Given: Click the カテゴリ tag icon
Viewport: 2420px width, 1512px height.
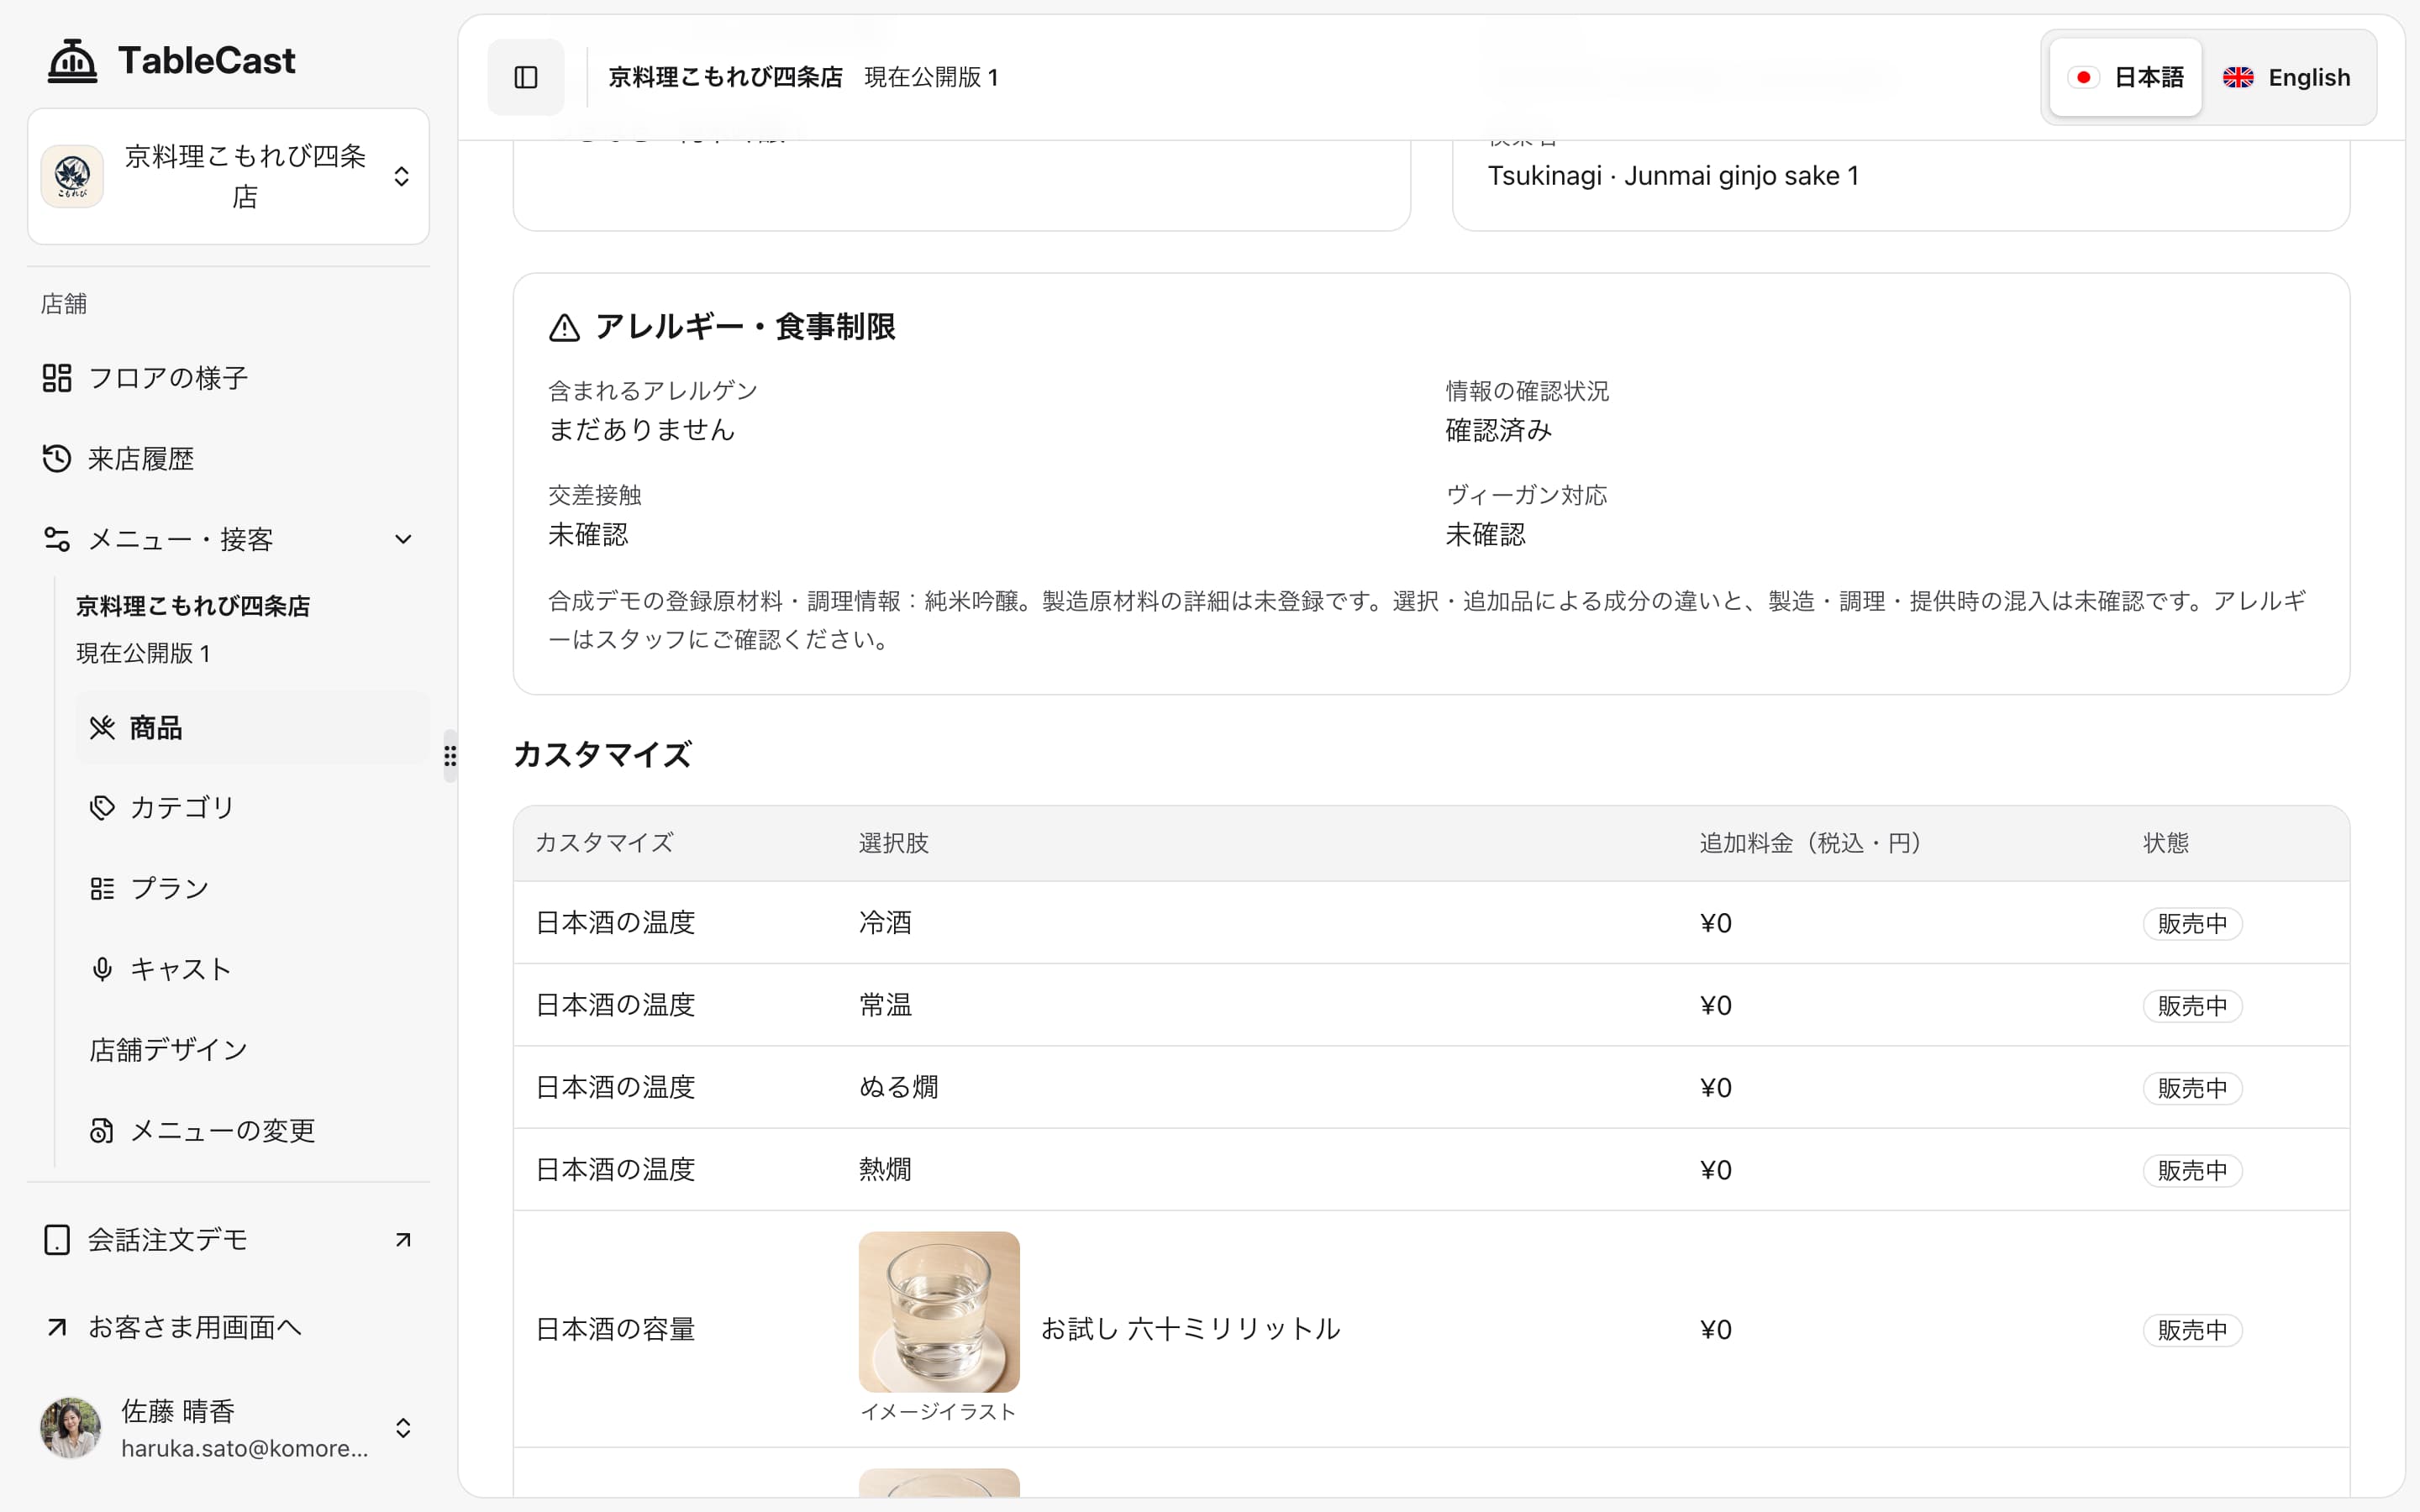Looking at the screenshot, I should click(102, 807).
